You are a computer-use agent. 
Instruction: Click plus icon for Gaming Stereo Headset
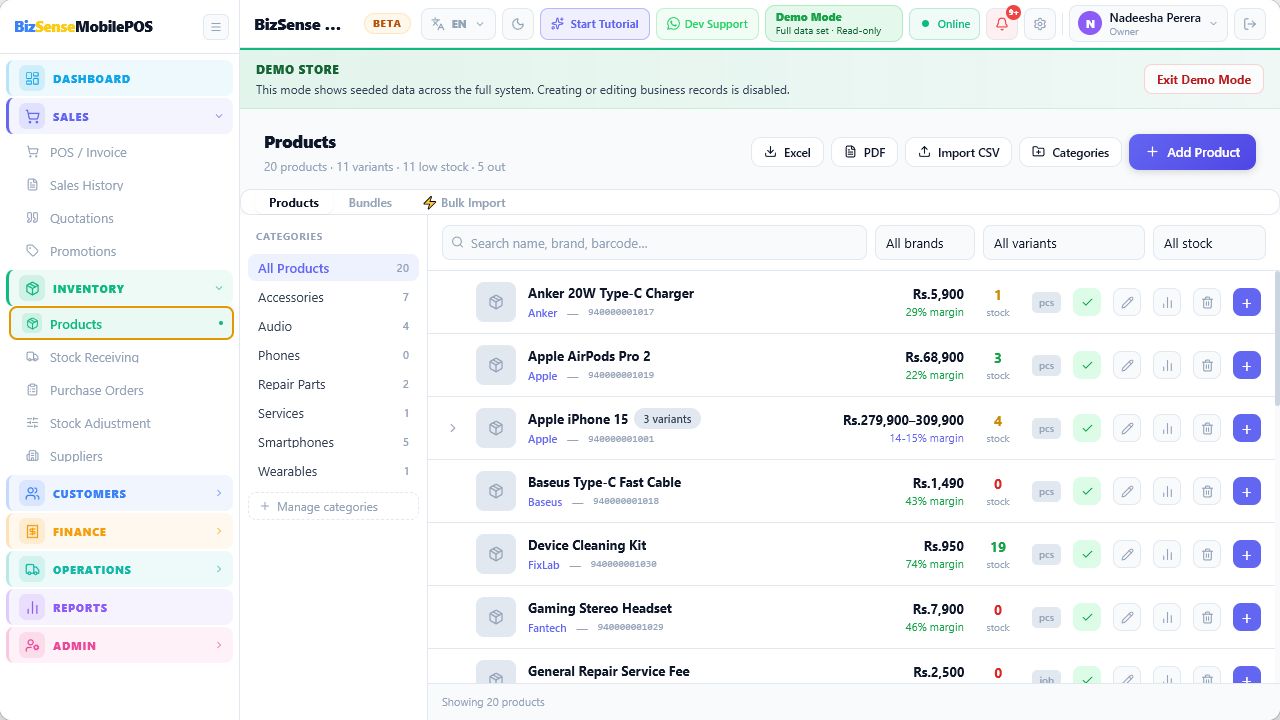click(x=1247, y=617)
